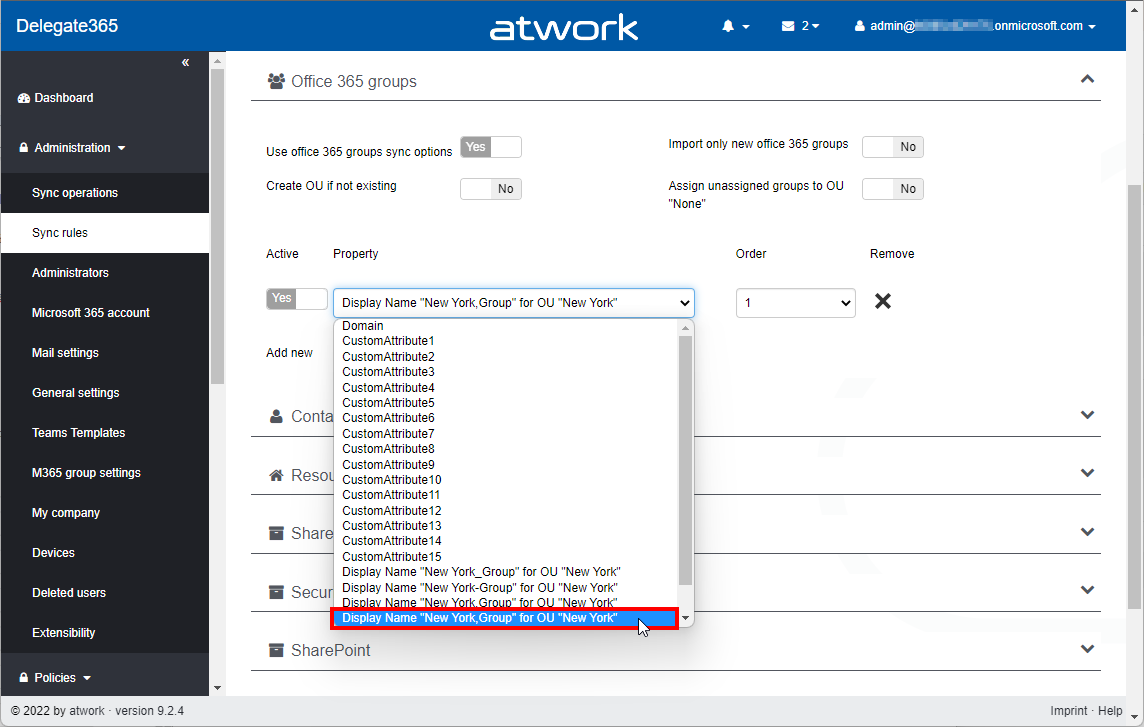
Task: Collapse sidebar with double-arrow icon
Action: coord(185,63)
